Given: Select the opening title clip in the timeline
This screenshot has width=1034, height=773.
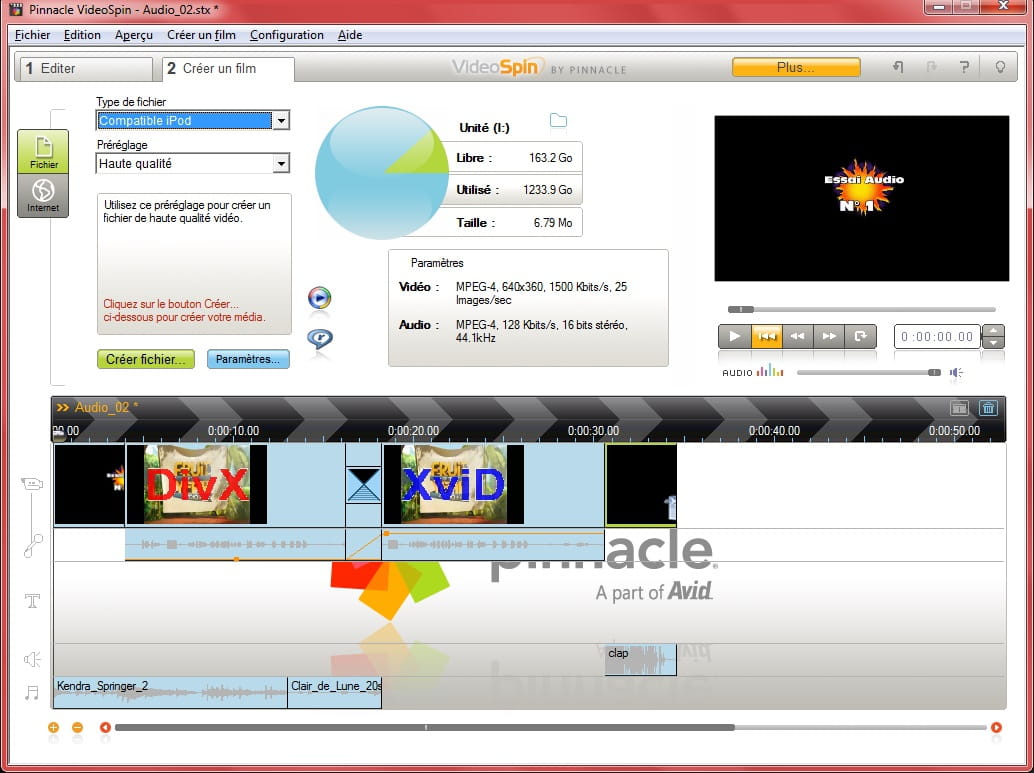Looking at the screenshot, I should click(90, 485).
